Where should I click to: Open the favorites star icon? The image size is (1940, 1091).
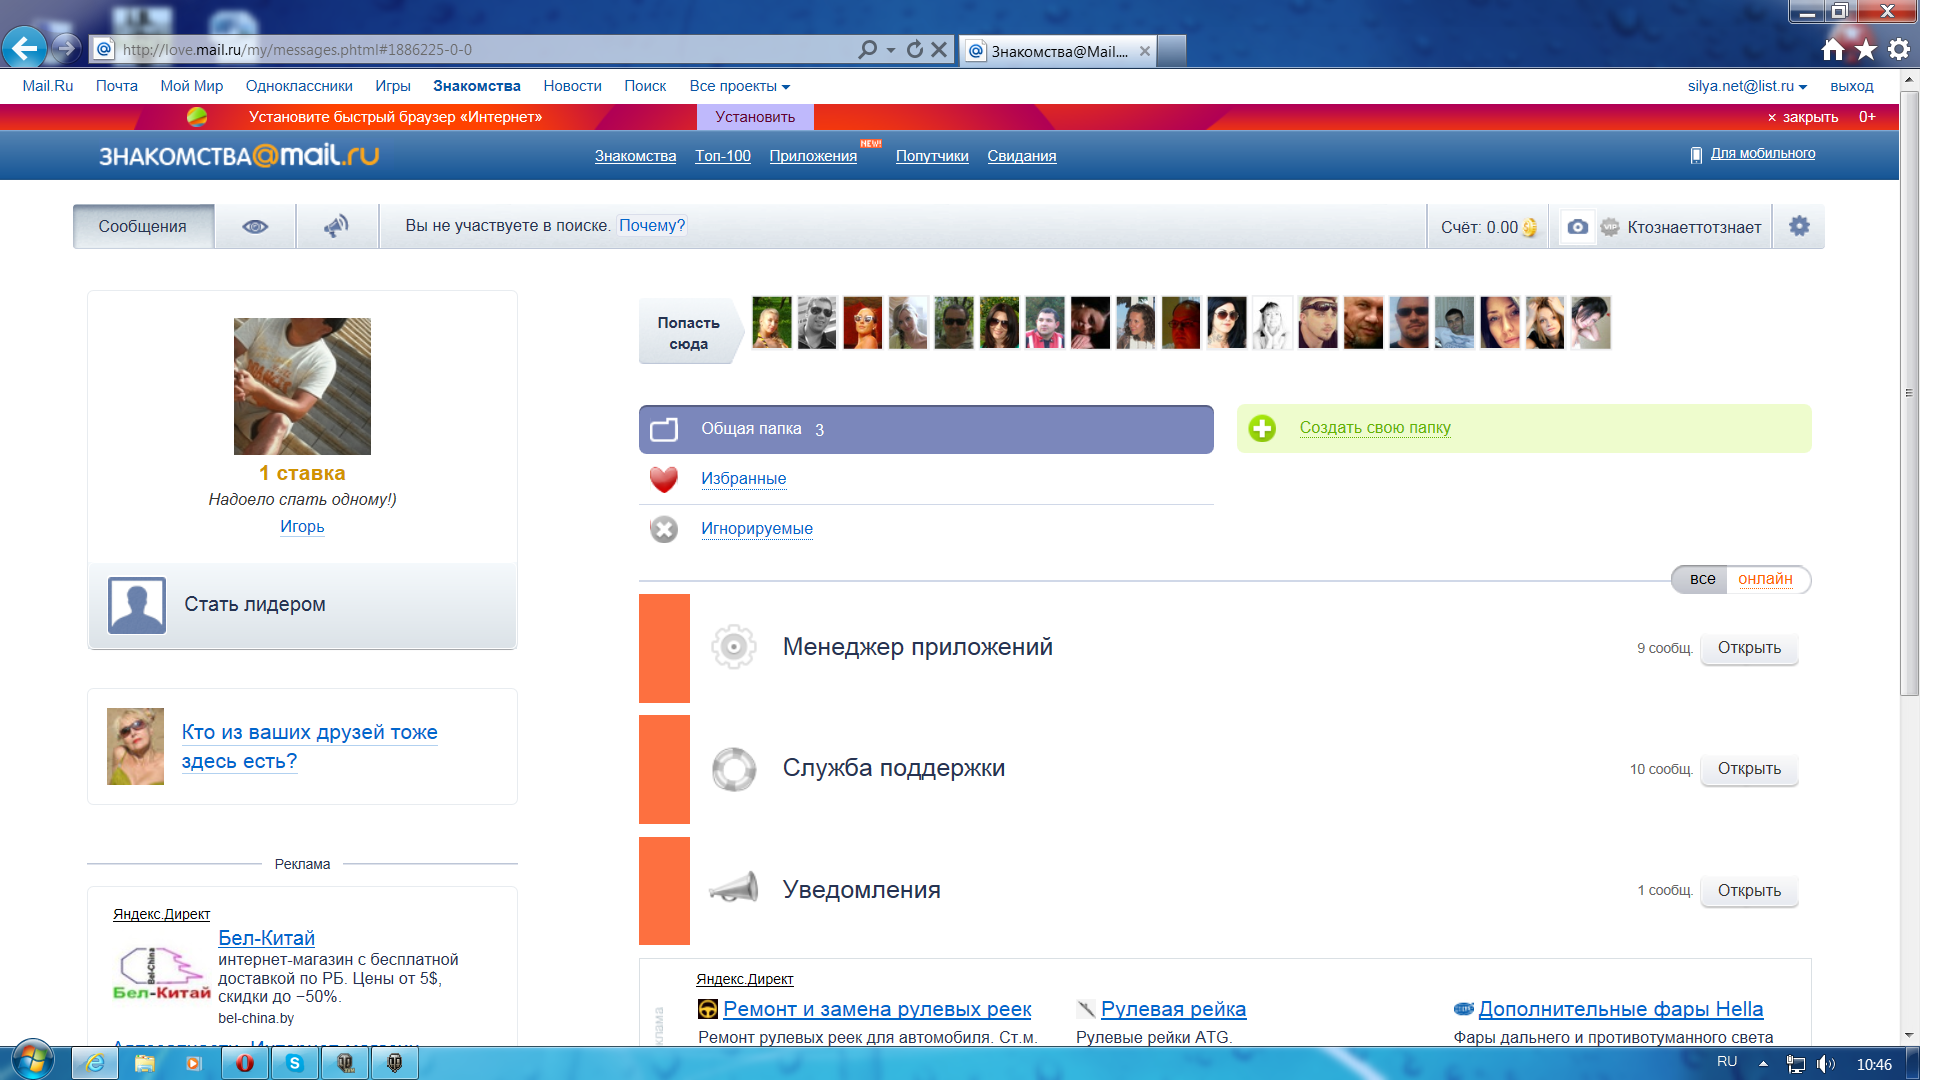click(1866, 49)
